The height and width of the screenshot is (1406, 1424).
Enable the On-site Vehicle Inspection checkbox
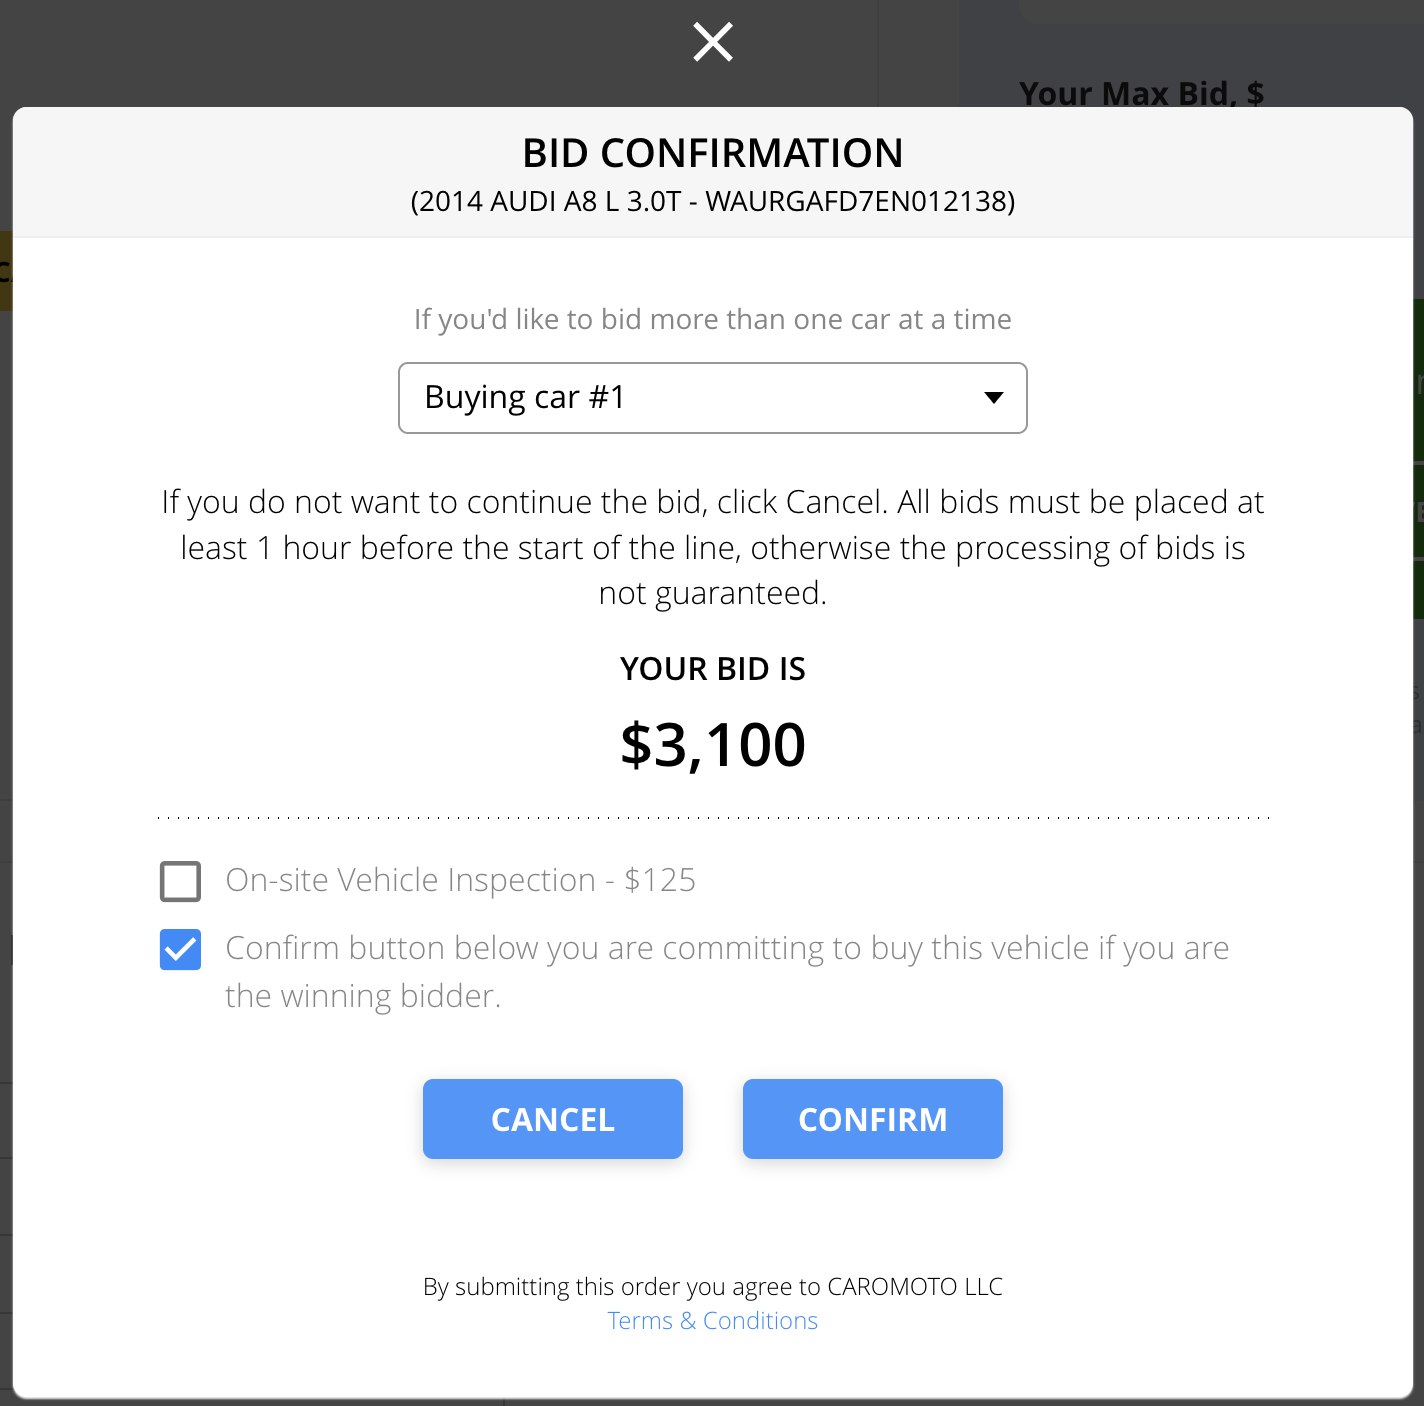pos(181,882)
